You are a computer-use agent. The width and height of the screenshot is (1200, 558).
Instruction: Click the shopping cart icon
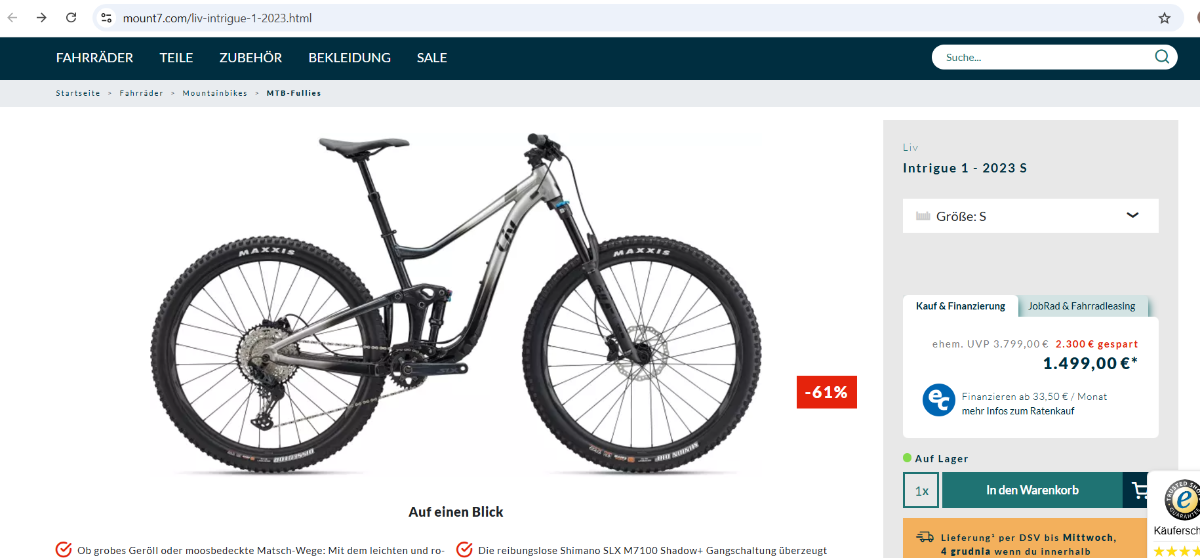coord(1139,490)
